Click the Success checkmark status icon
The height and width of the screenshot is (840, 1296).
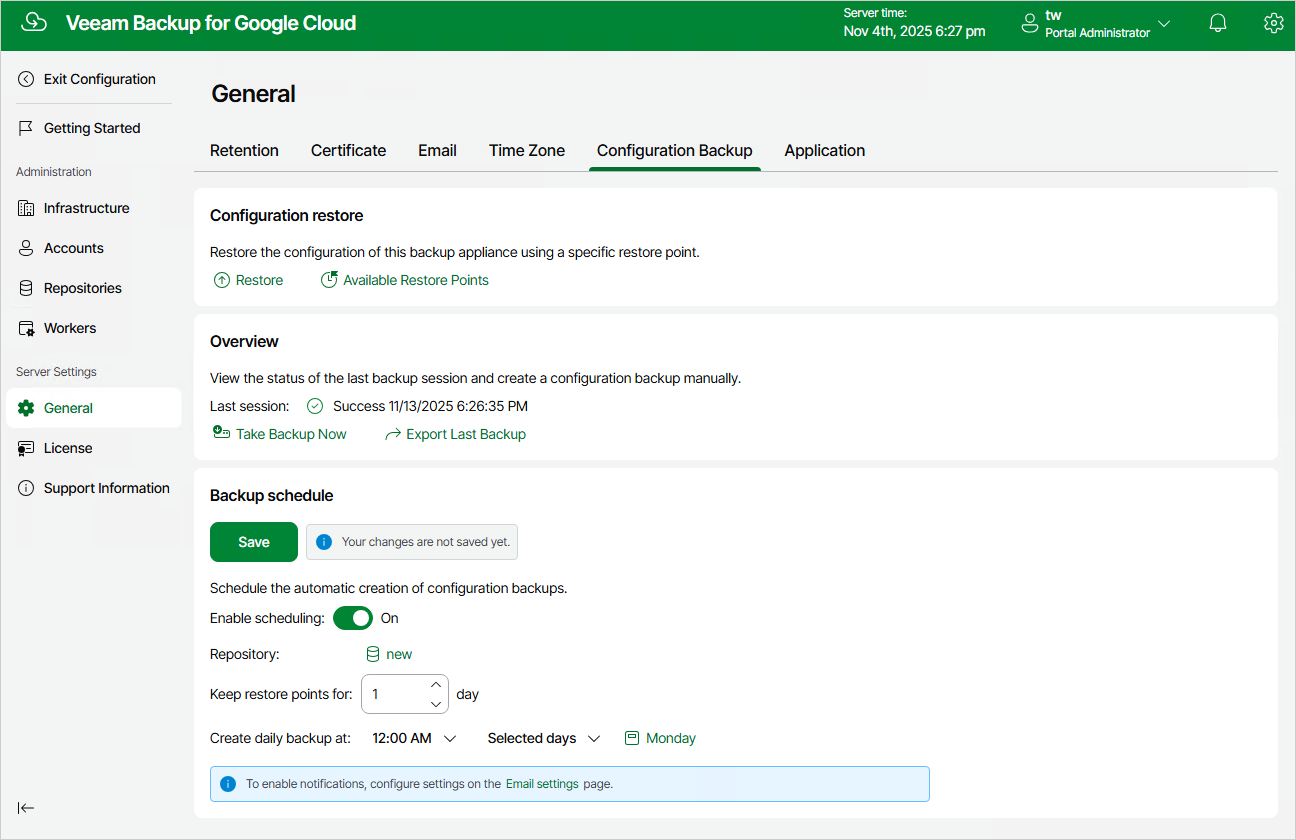tap(315, 406)
